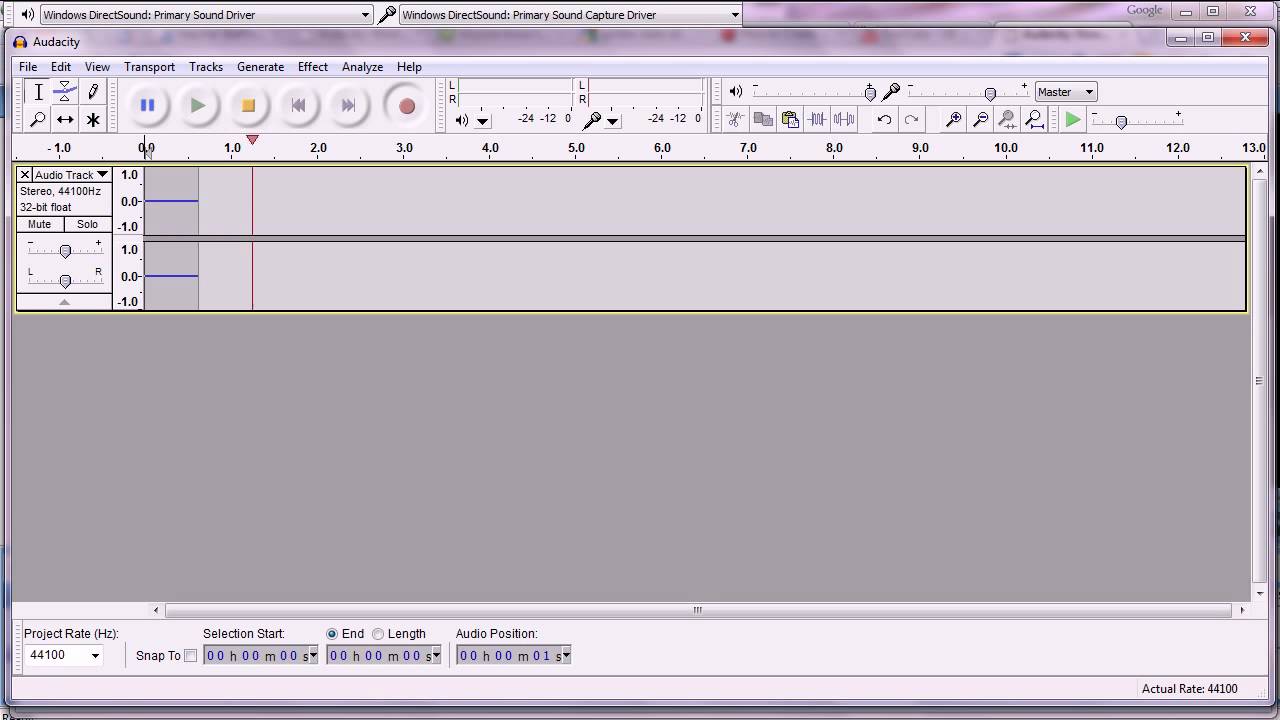
Task: Open the output meter dropdown arrow
Action: pos(483,120)
